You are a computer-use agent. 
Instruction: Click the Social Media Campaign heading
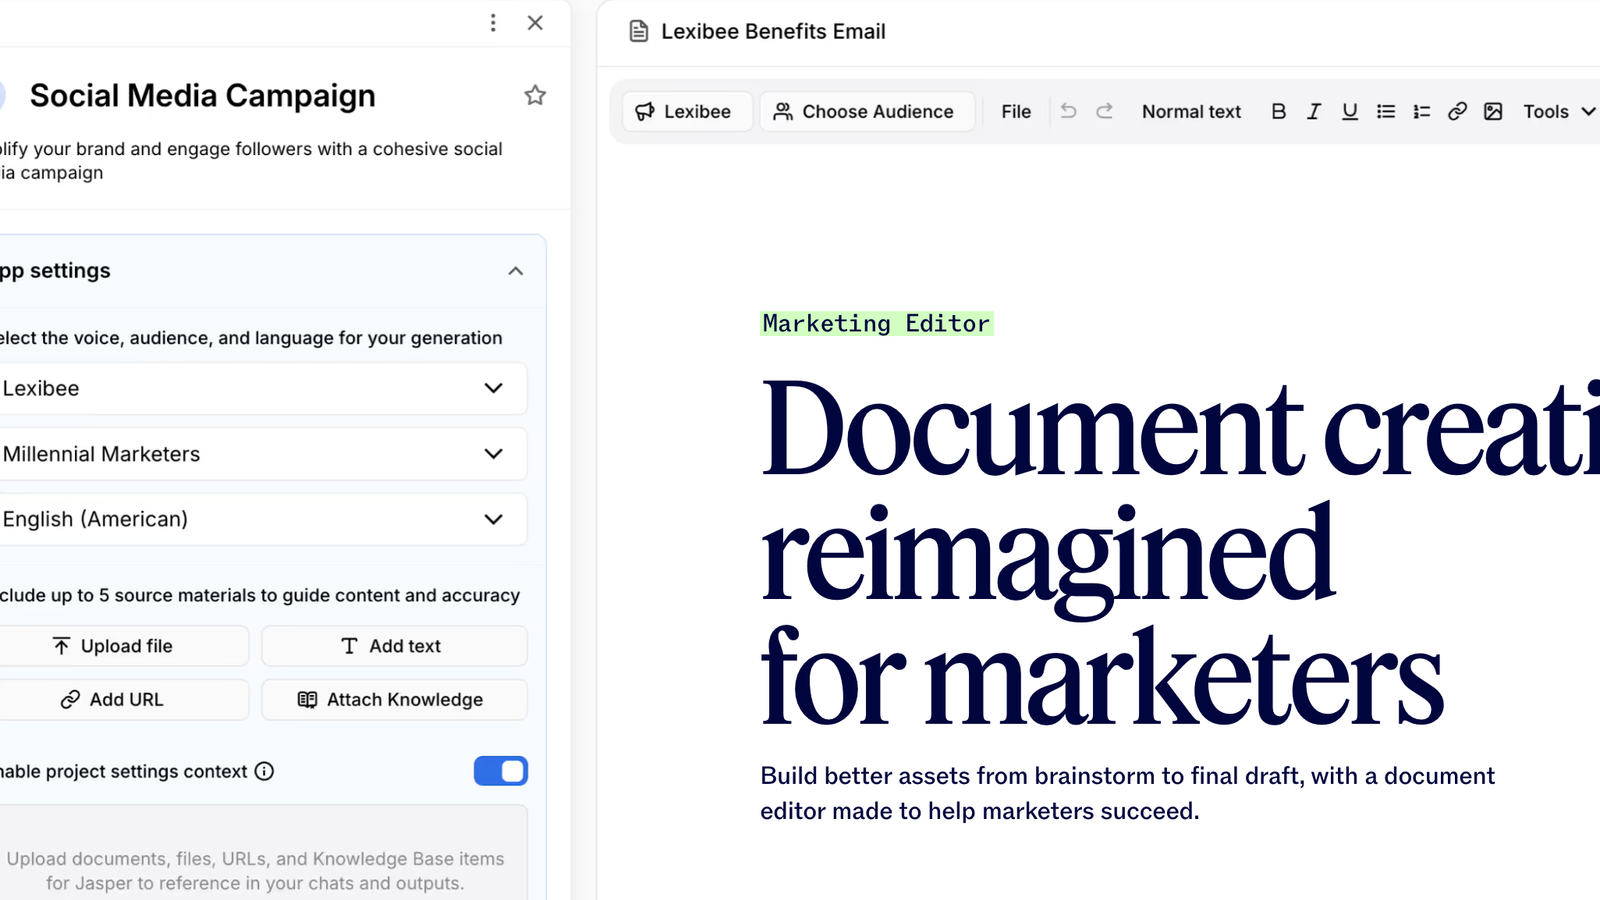(x=202, y=95)
